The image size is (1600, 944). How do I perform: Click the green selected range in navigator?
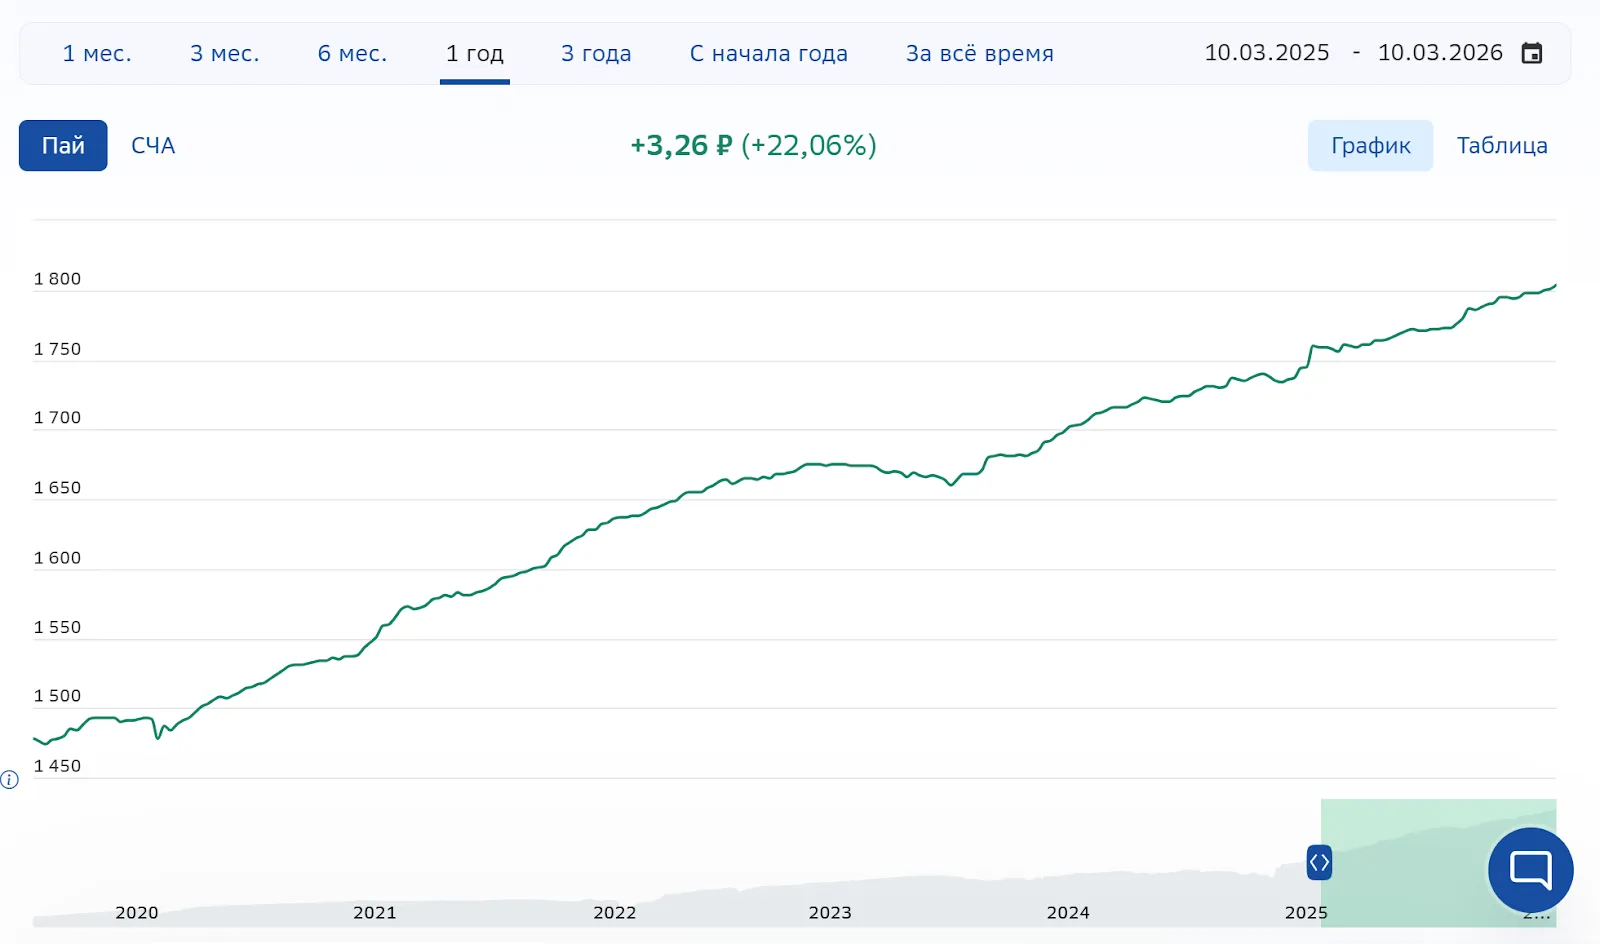click(x=1438, y=862)
